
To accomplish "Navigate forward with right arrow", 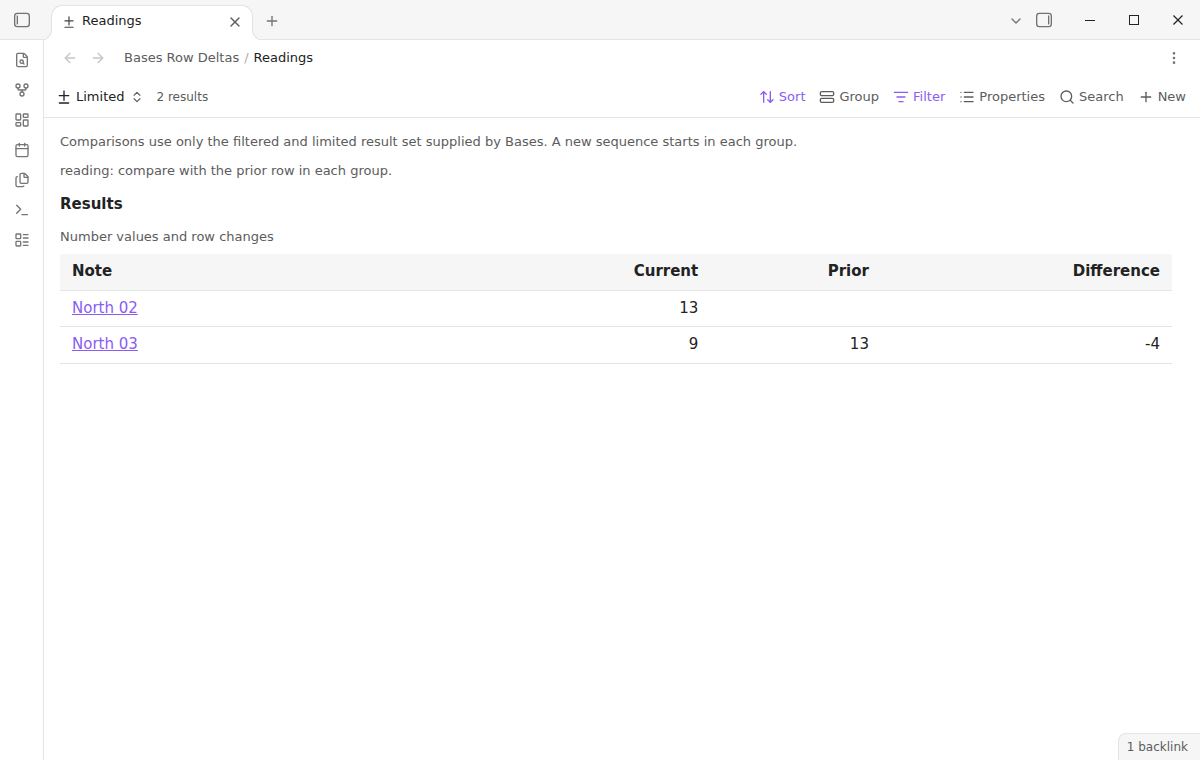I will point(98,58).
